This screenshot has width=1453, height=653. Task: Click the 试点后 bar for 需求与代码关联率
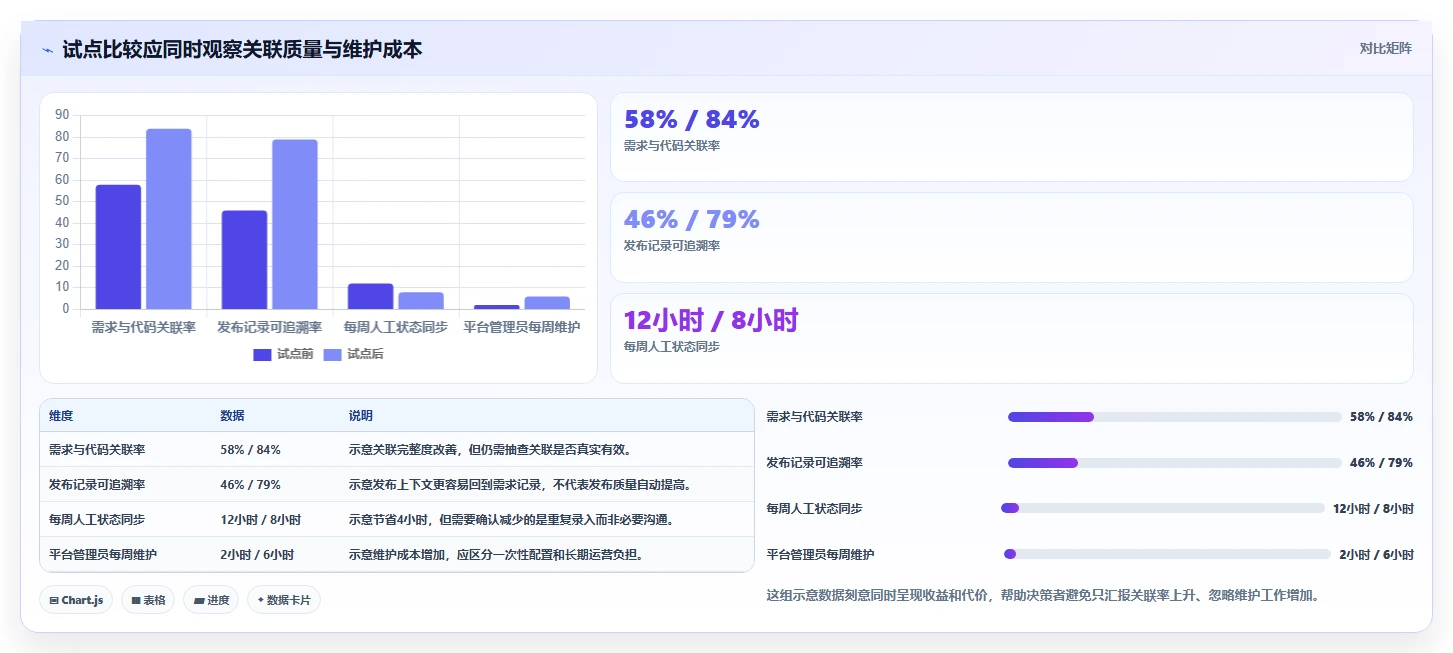(168, 219)
